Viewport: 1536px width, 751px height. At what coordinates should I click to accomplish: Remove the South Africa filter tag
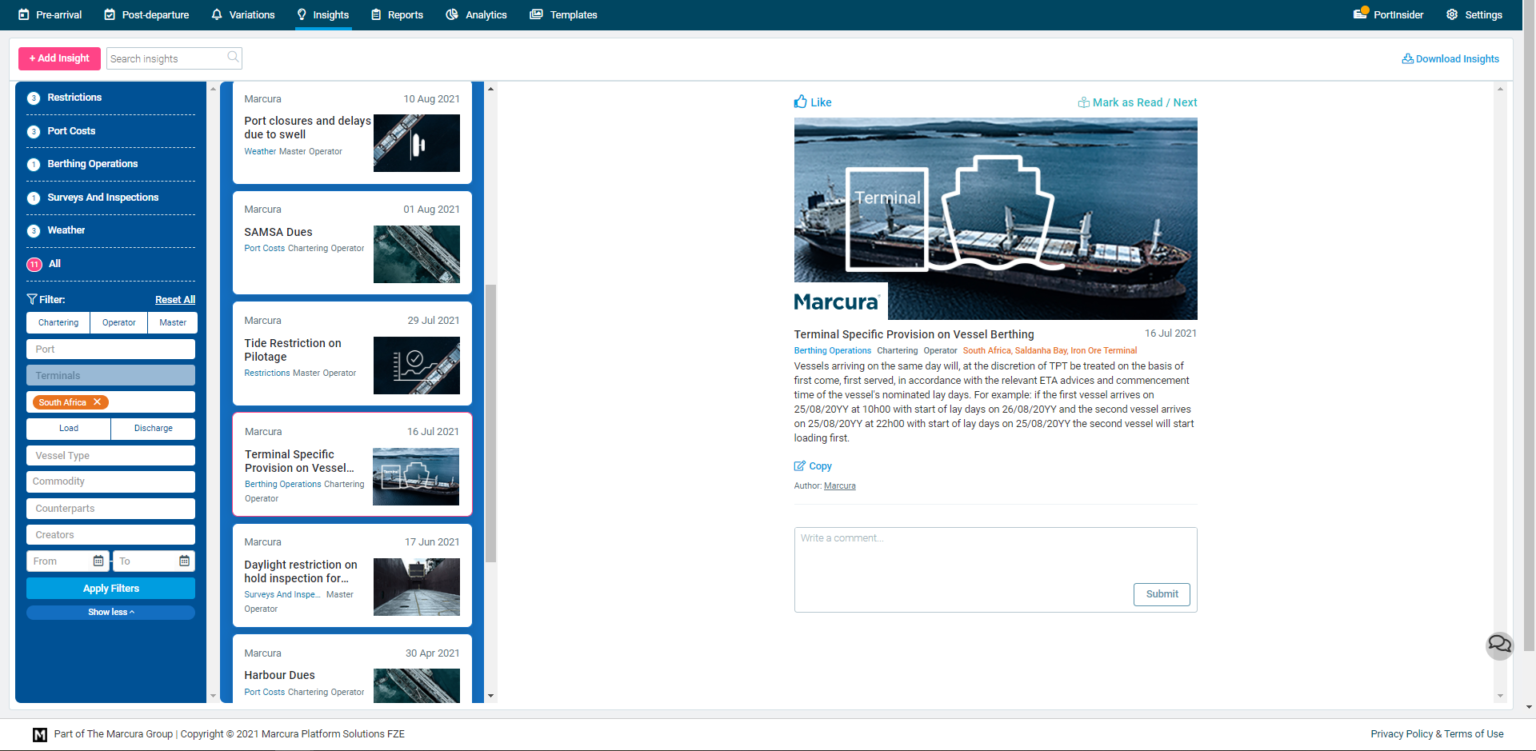point(96,402)
